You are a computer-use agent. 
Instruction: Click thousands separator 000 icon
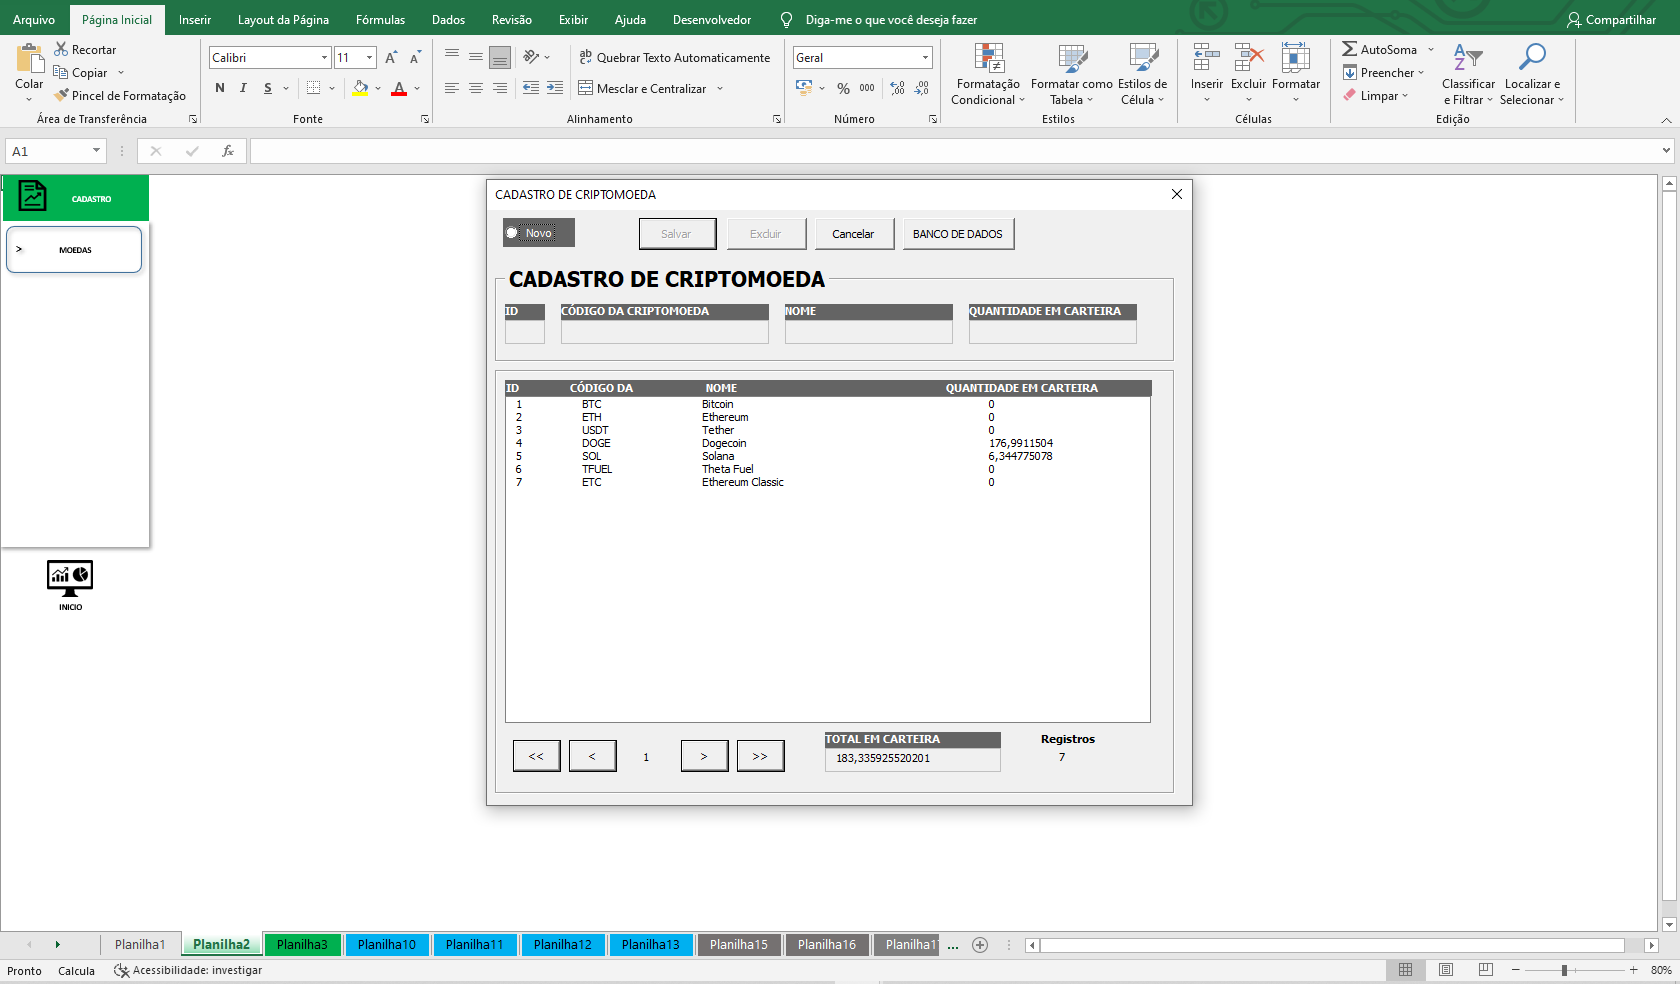click(x=867, y=88)
